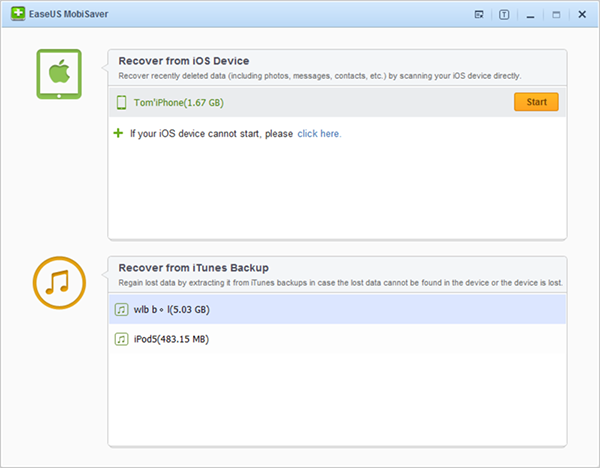
Task: Click the green plus icon
Action: click(x=118, y=133)
